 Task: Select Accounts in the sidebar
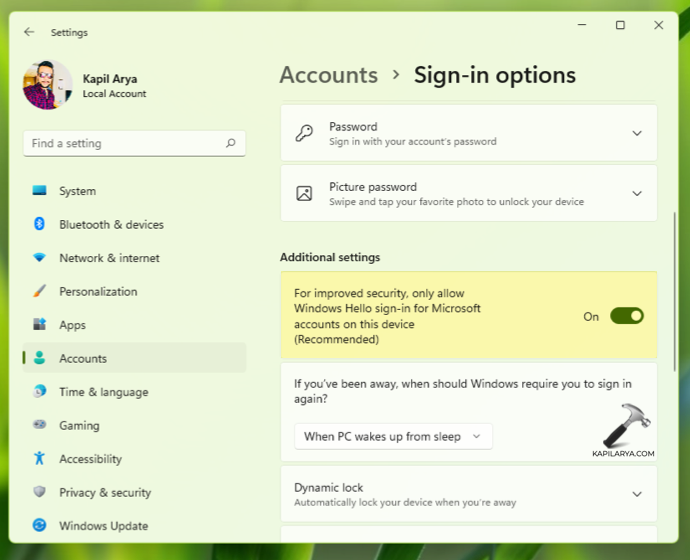tap(134, 358)
